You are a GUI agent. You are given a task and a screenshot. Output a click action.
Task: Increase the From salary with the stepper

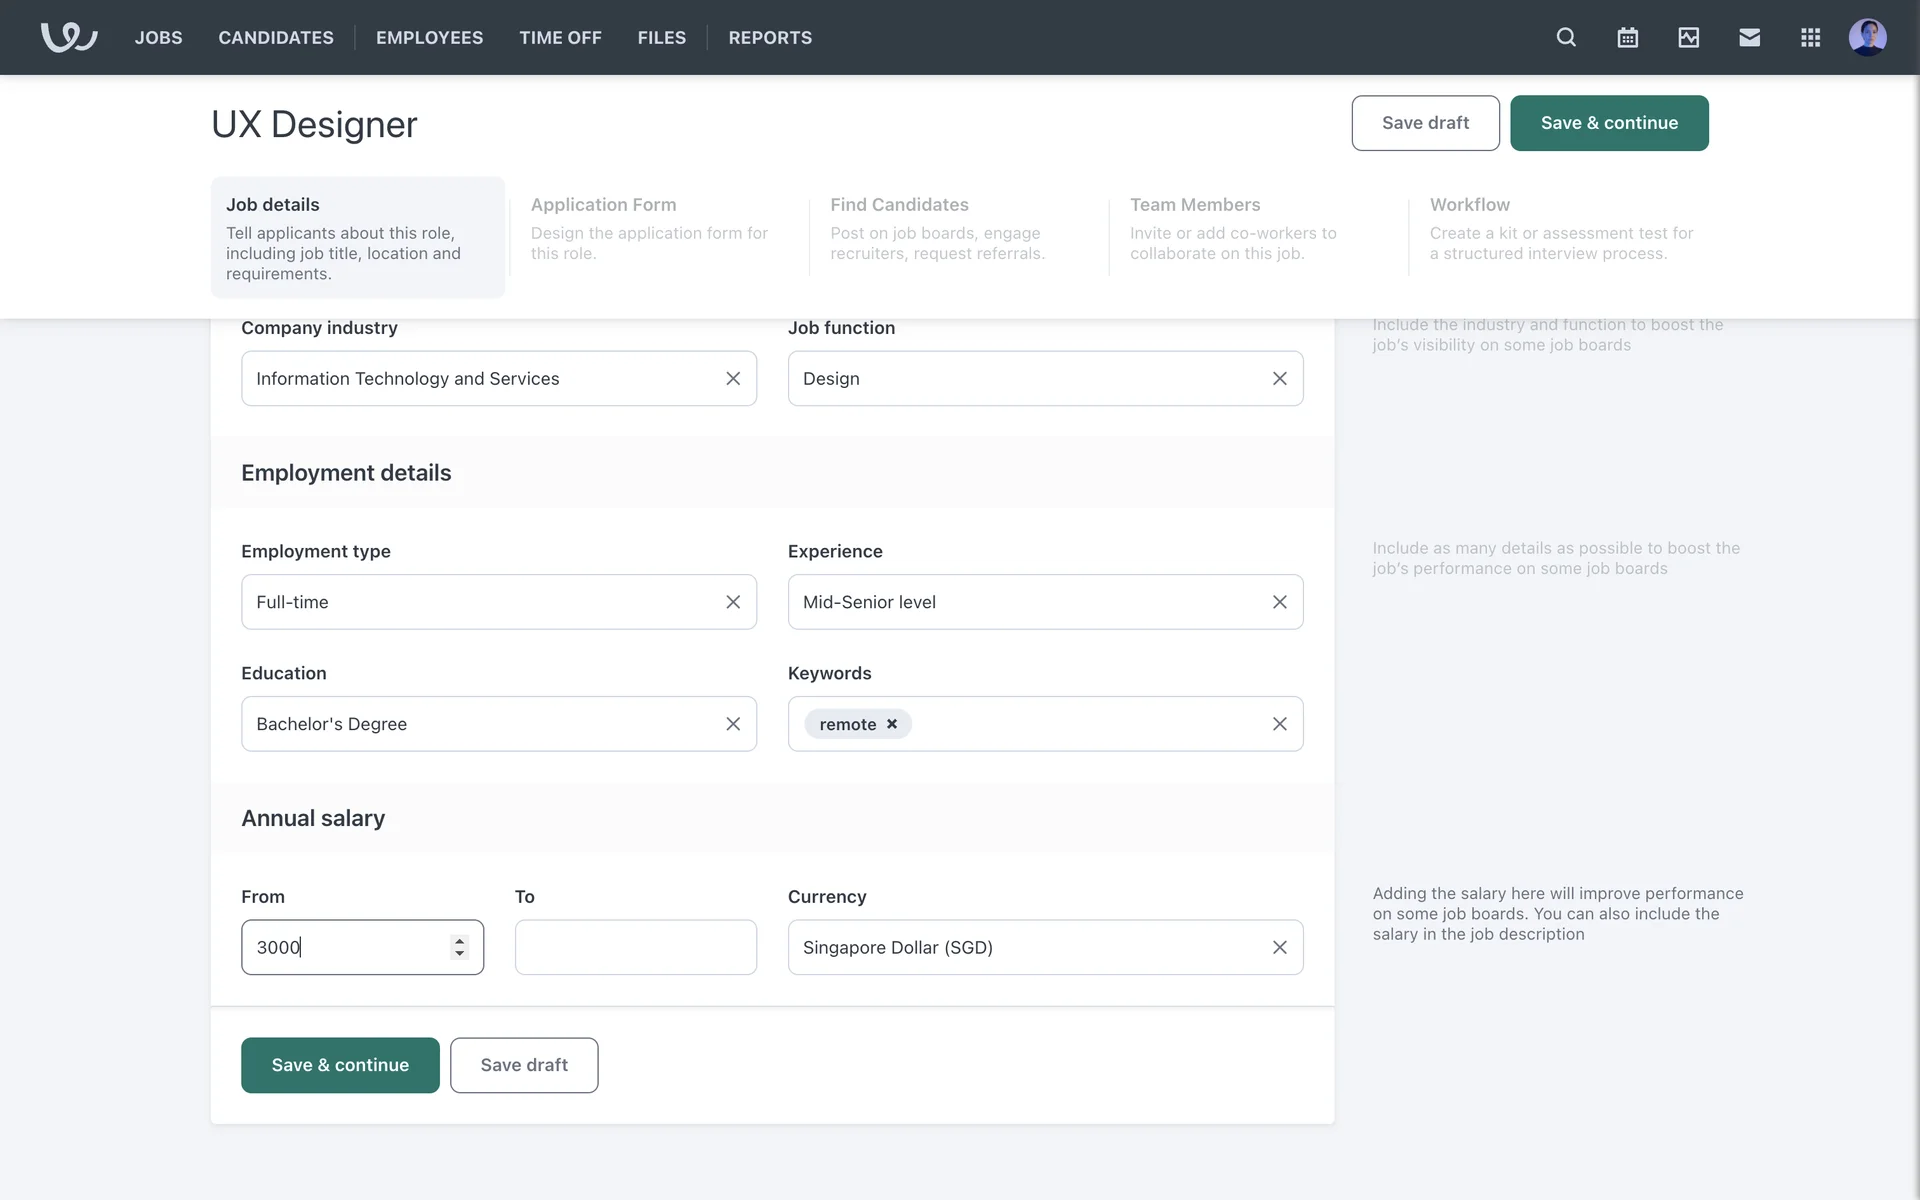[x=459, y=940]
